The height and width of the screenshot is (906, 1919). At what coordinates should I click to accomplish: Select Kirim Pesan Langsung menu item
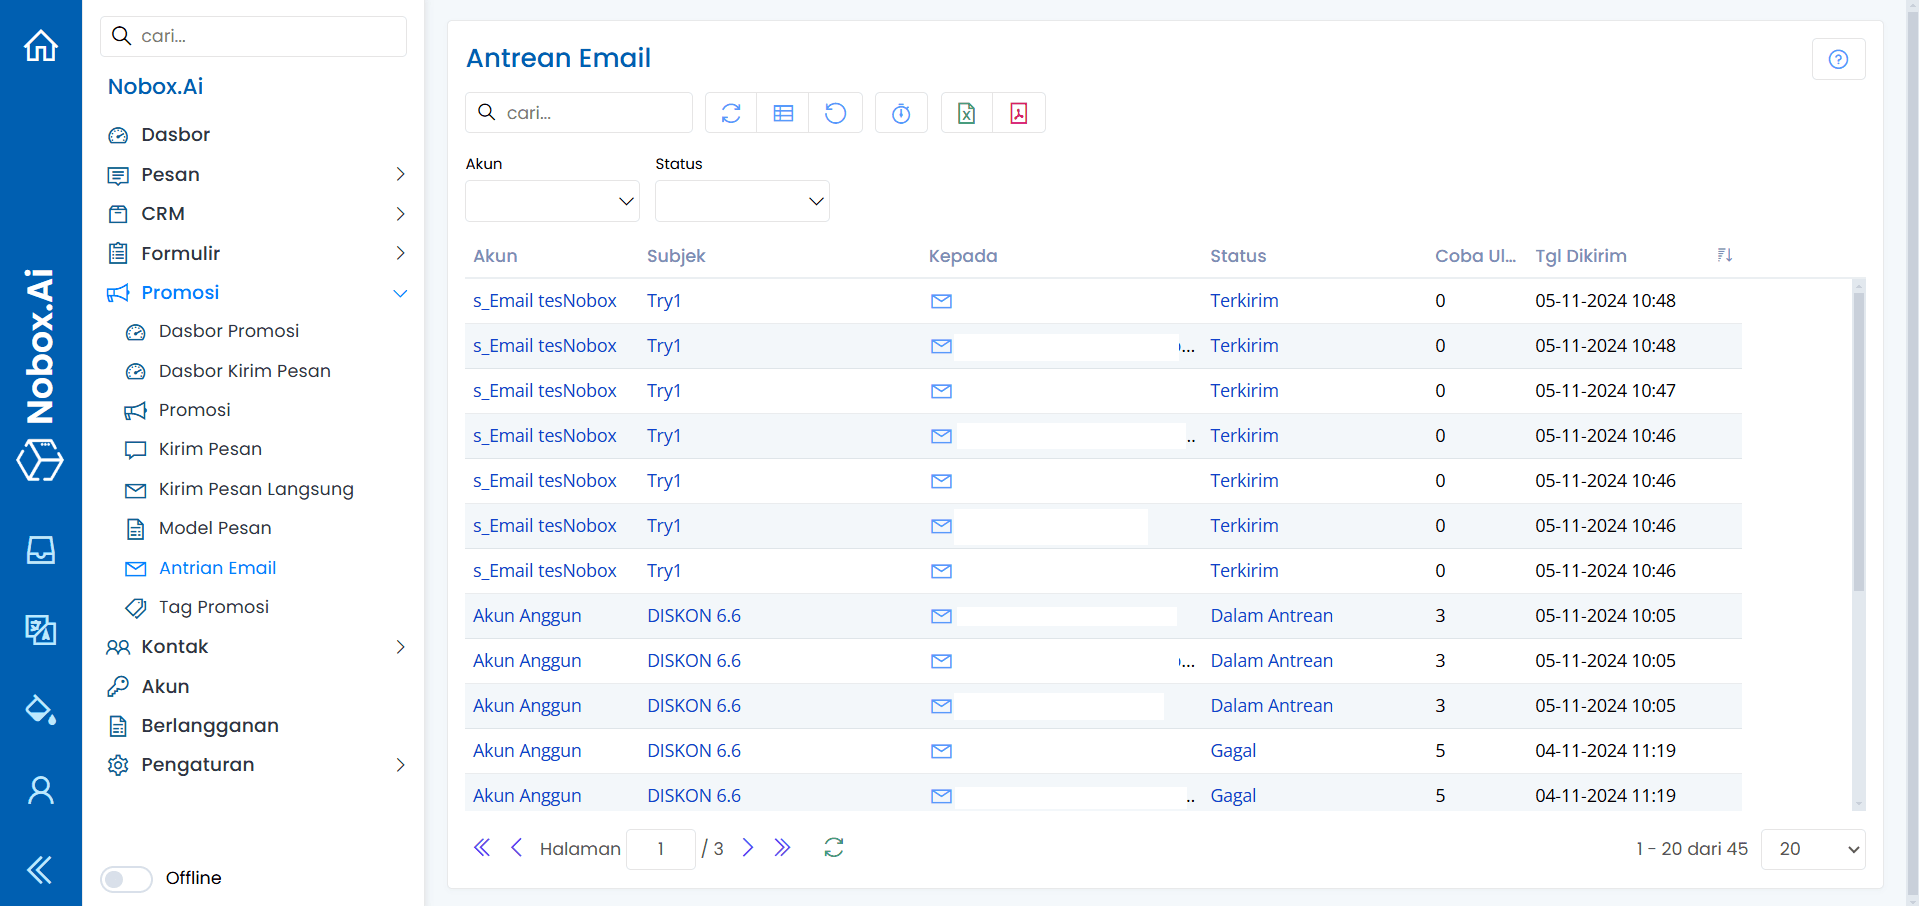[x=256, y=489]
